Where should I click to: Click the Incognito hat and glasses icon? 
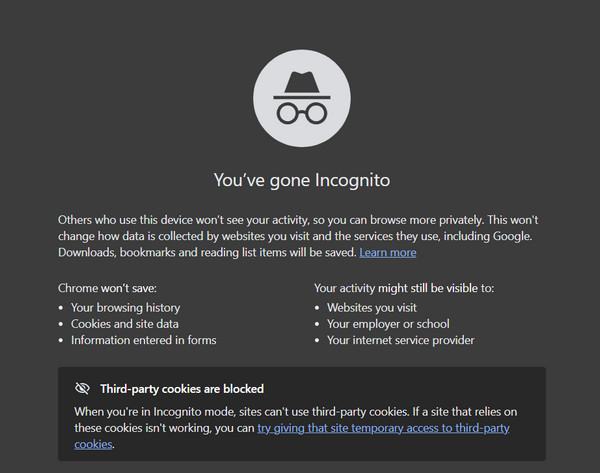coord(302,98)
